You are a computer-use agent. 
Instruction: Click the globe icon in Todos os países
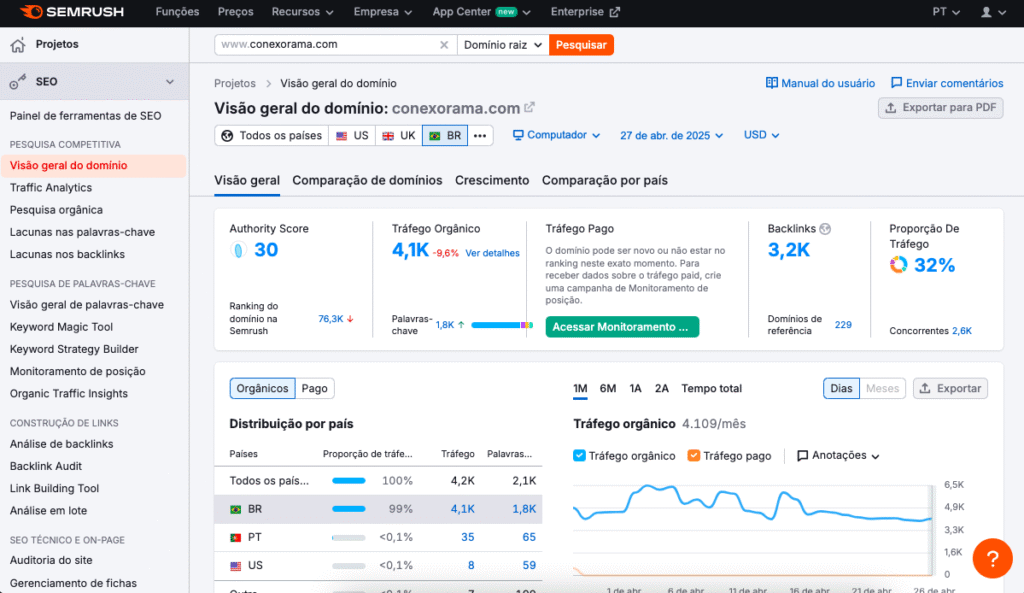coord(227,136)
